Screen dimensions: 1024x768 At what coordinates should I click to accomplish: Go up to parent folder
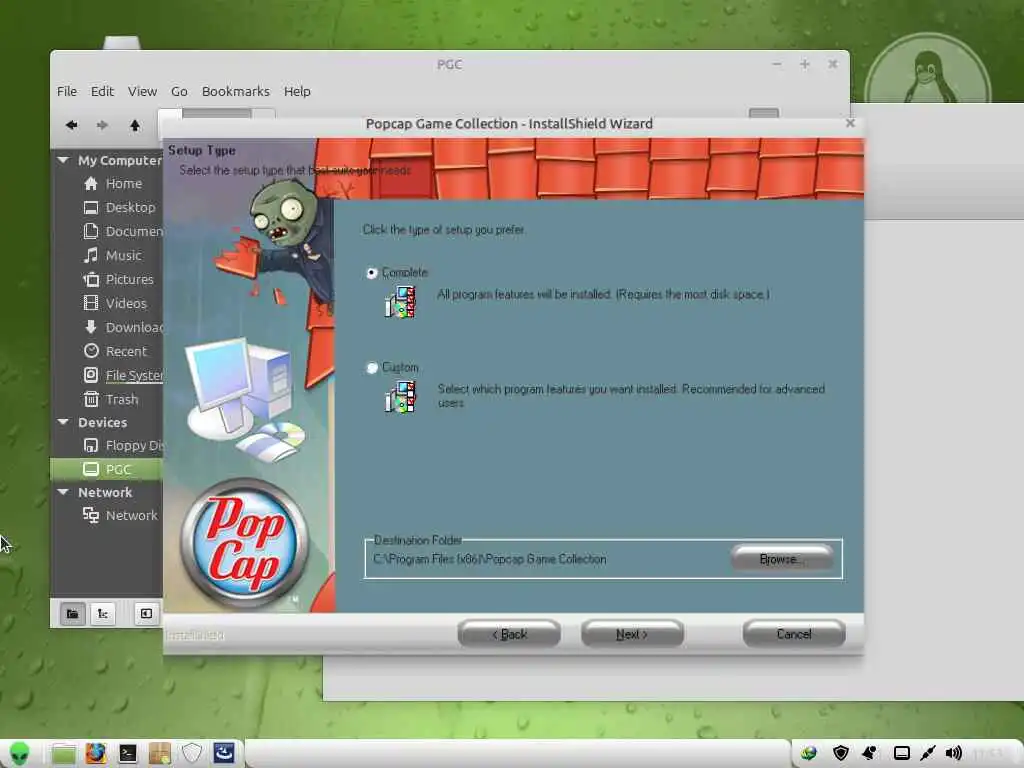135,125
